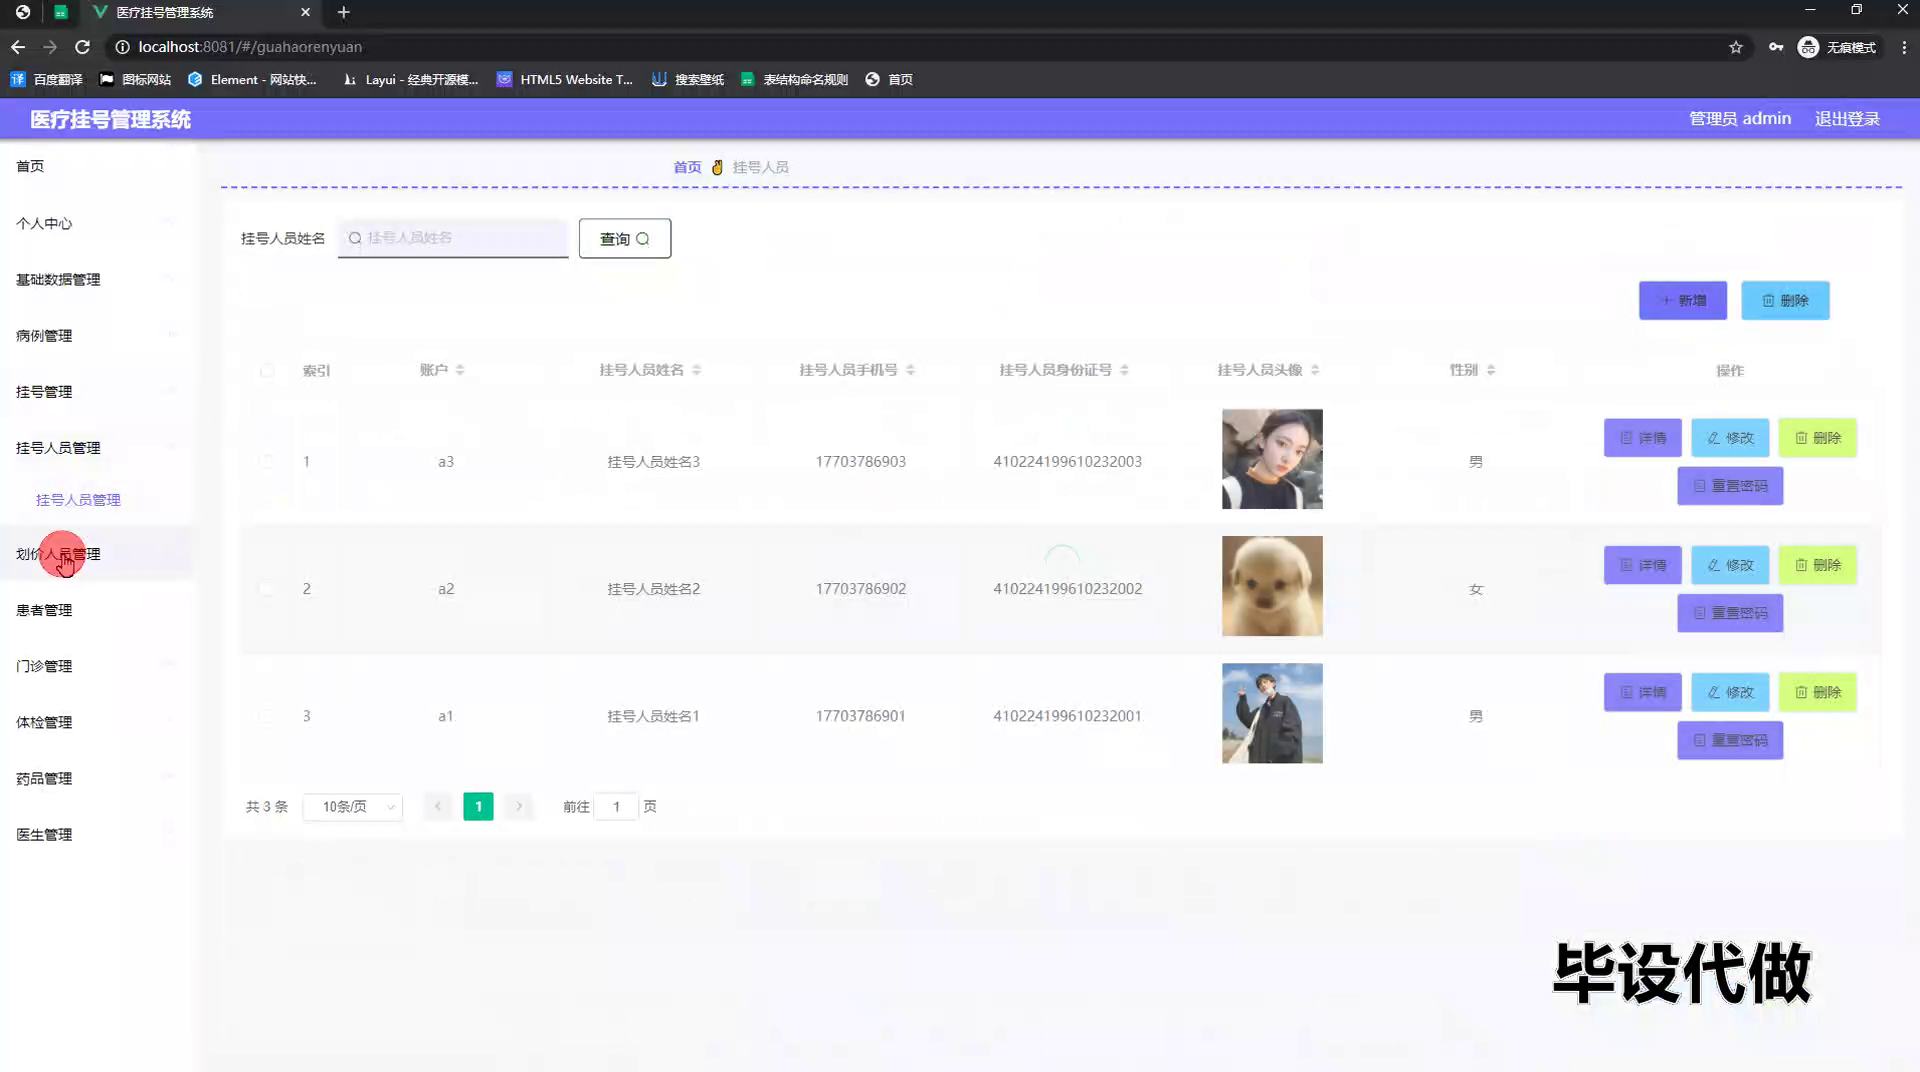
Task: Click the 挂号人员姓名 search input
Action: 453,238
